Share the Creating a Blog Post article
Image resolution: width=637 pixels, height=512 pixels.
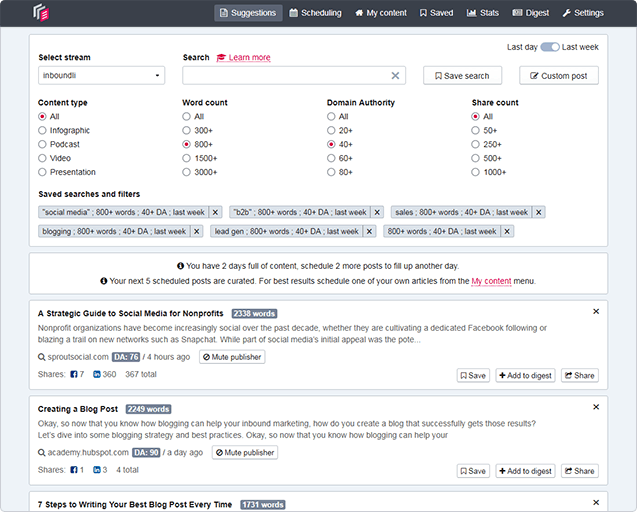point(580,471)
